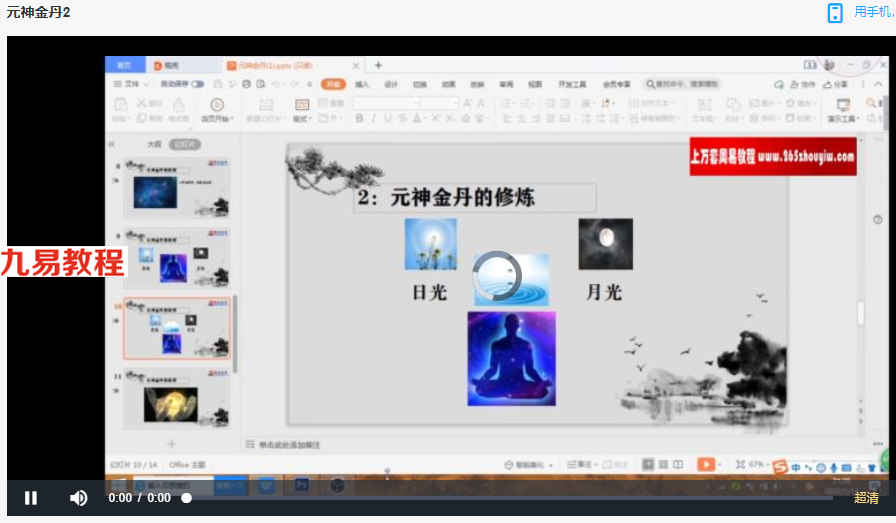Select the 日光 sunlight image
The image size is (896, 523).
[430, 243]
